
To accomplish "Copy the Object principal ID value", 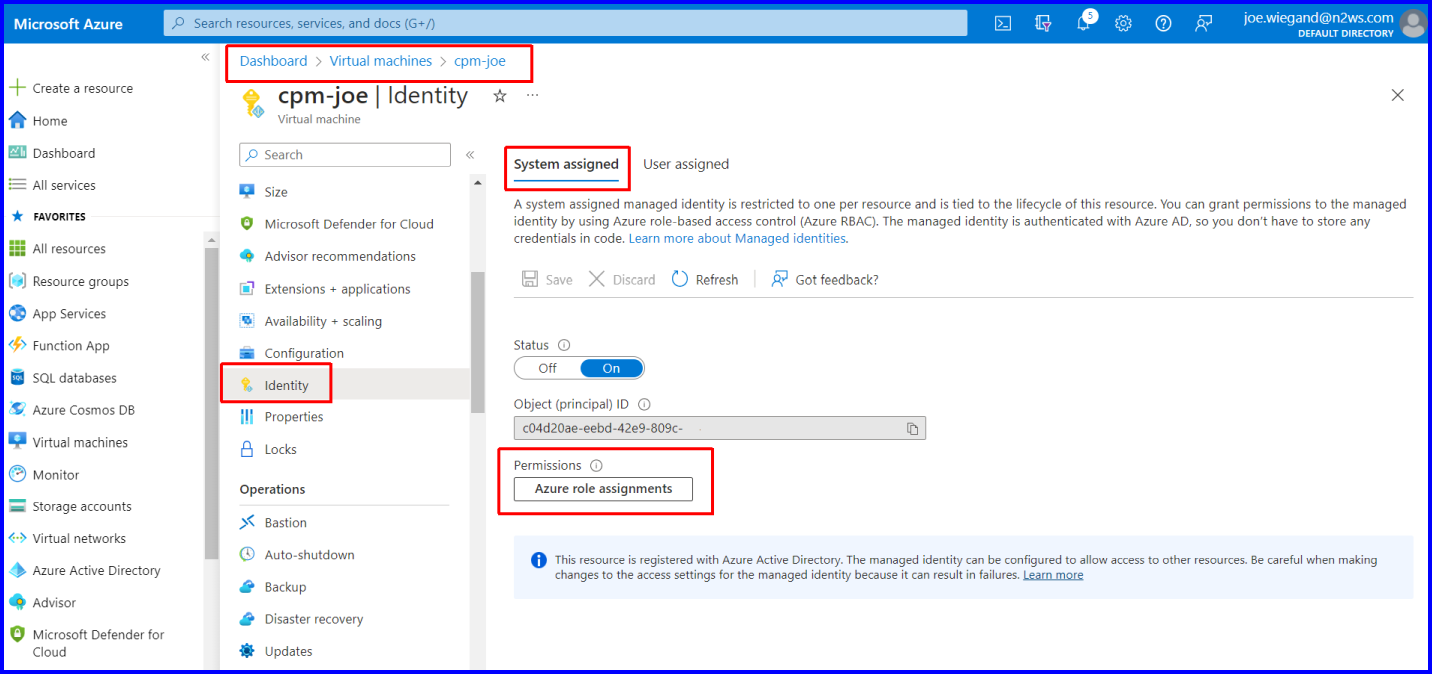I will [x=912, y=428].
